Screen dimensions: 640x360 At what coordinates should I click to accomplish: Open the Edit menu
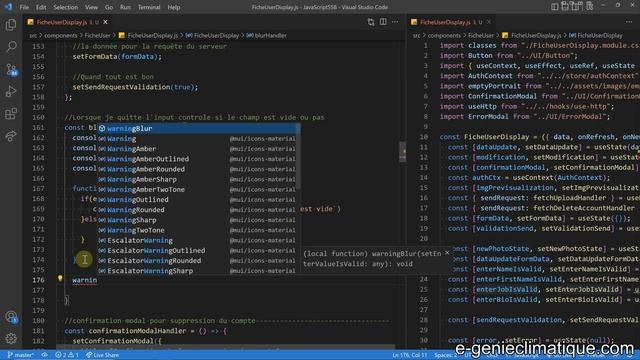coord(41,7)
